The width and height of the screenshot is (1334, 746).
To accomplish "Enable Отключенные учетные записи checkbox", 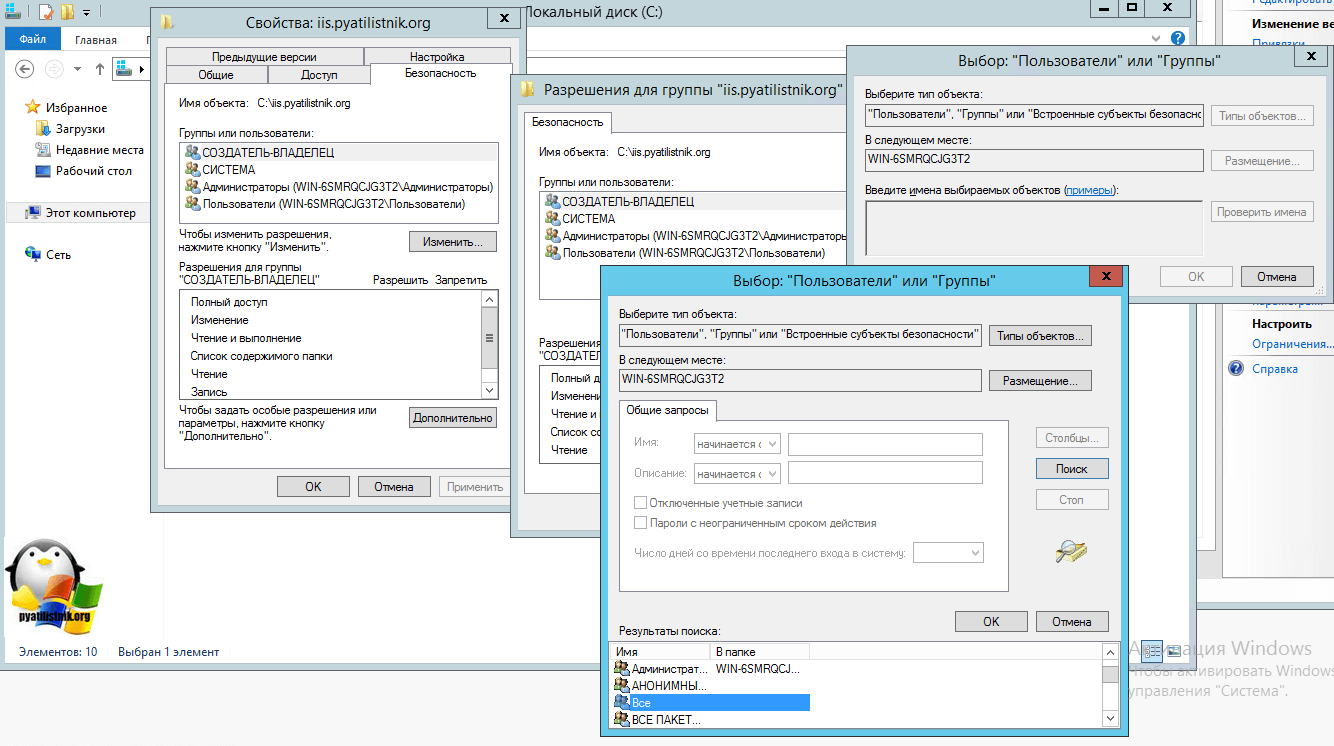I will (641, 503).
